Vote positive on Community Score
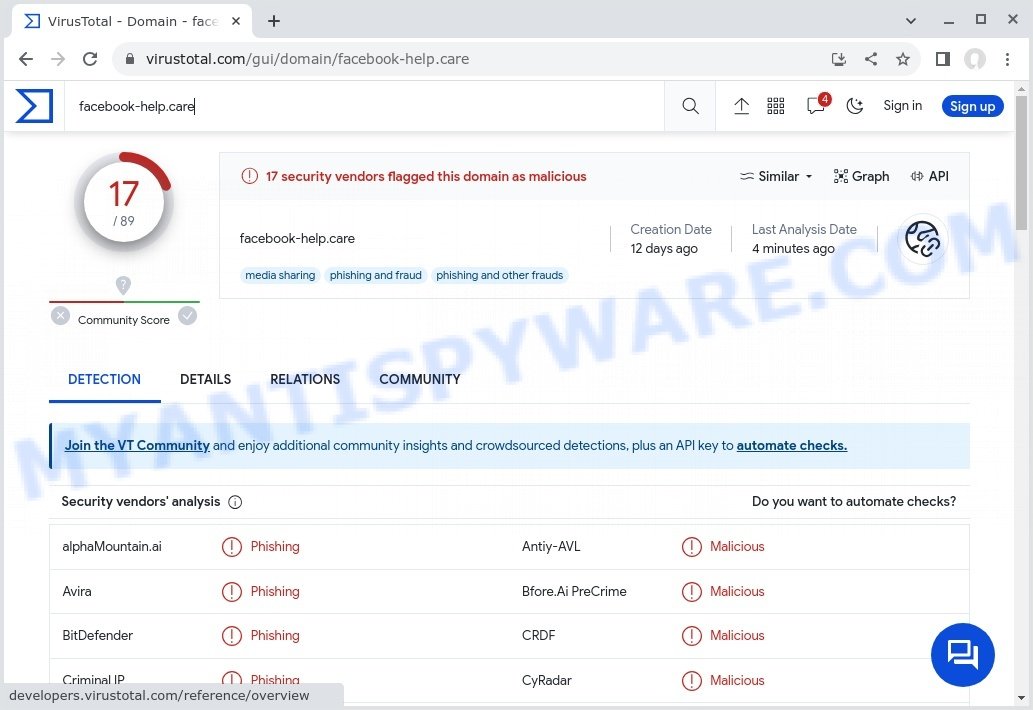Image resolution: width=1033 pixels, height=710 pixels. coord(188,316)
